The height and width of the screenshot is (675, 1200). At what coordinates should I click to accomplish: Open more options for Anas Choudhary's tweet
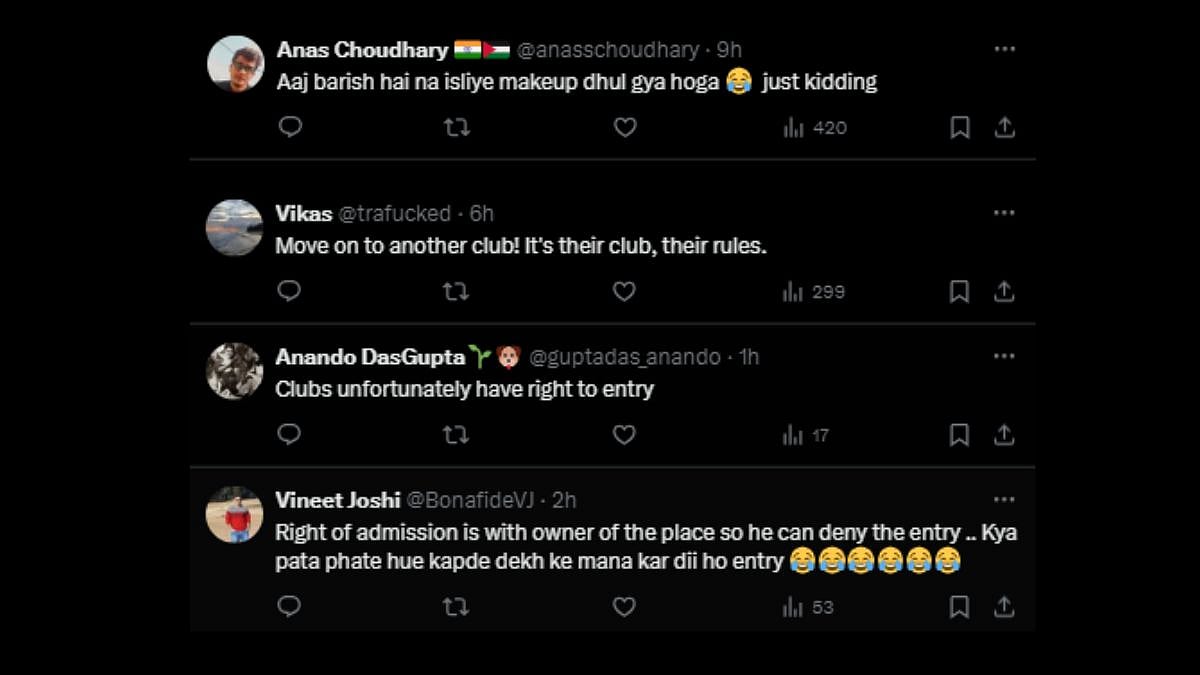pos(1004,49)
